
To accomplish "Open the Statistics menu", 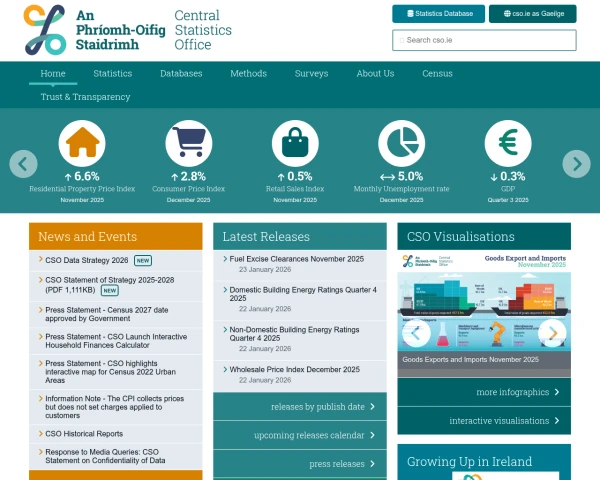I will (112, 73).
